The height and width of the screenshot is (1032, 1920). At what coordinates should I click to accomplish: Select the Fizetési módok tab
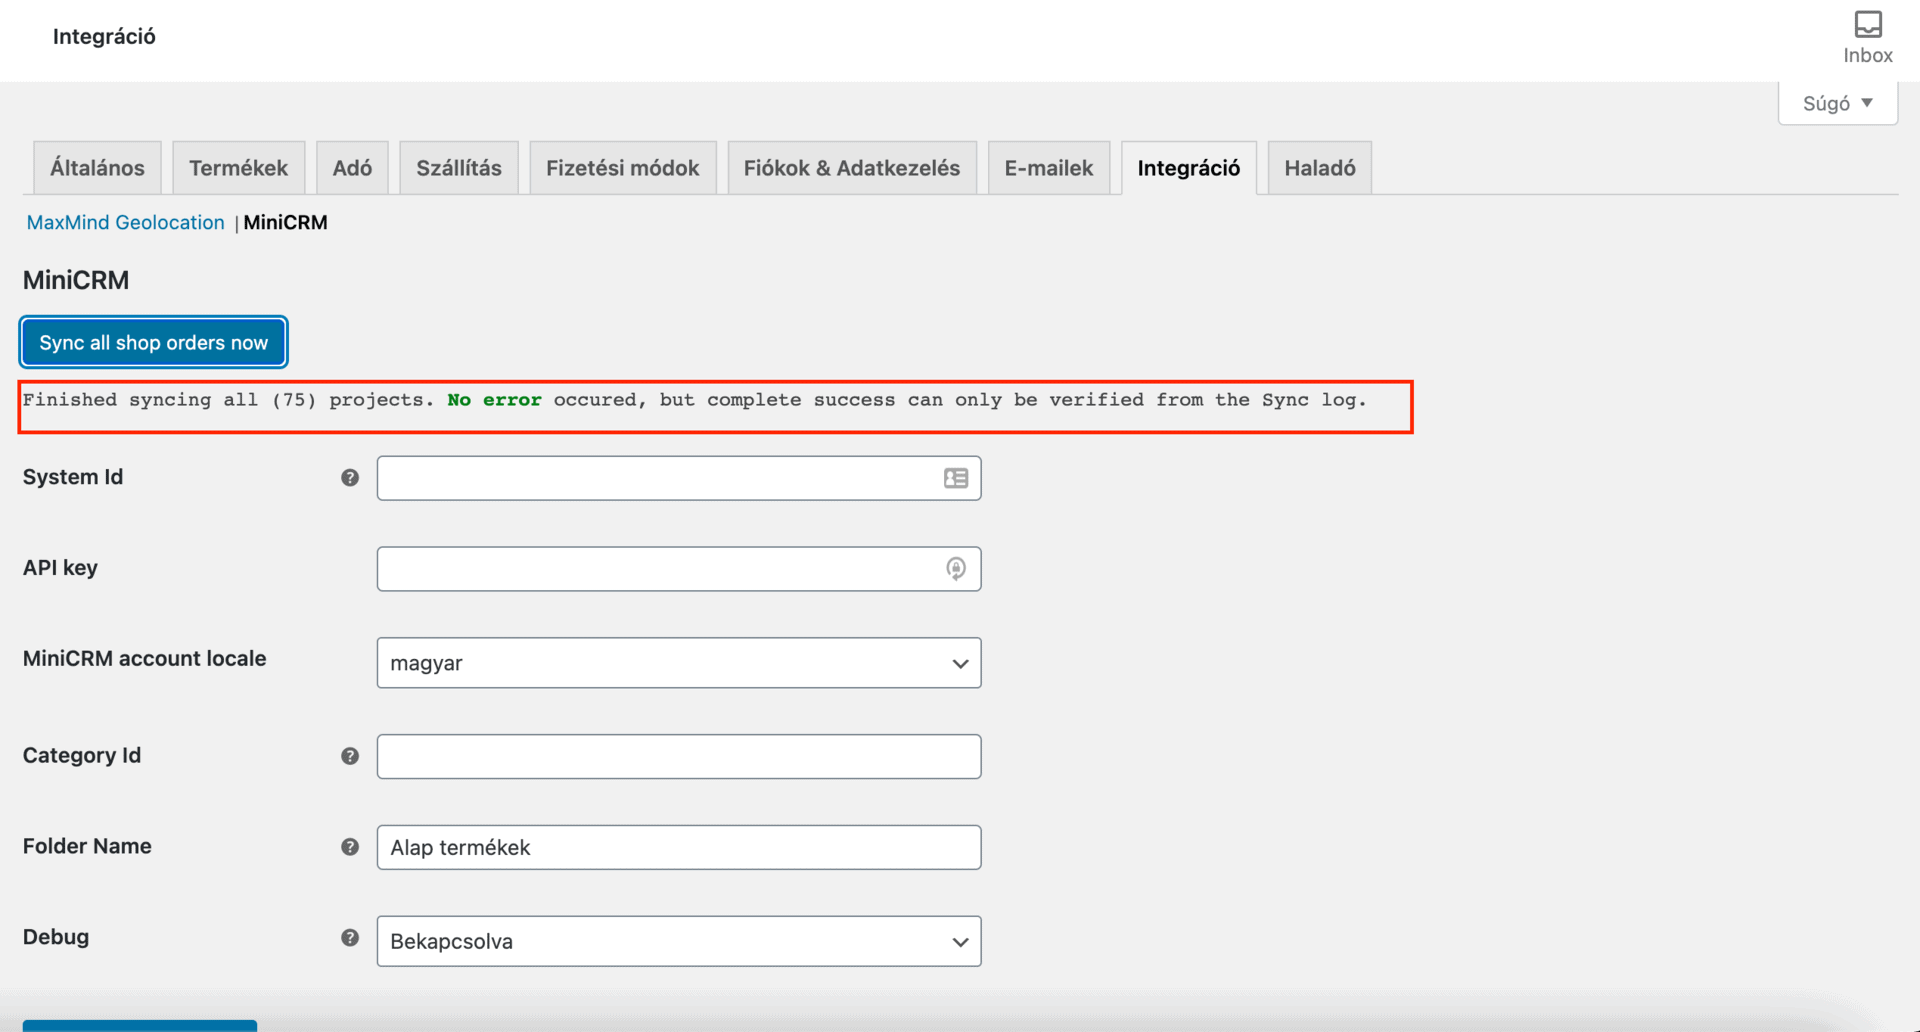[622, 168]
